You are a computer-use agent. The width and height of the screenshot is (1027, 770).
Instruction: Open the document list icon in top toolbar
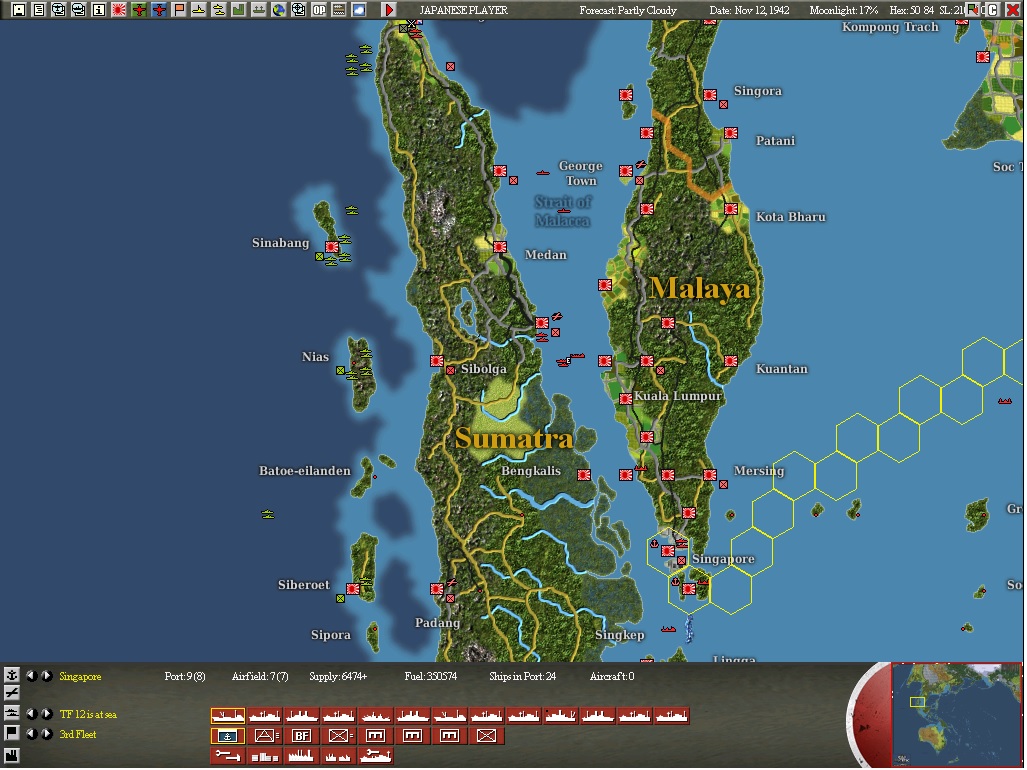click(39, 10)
